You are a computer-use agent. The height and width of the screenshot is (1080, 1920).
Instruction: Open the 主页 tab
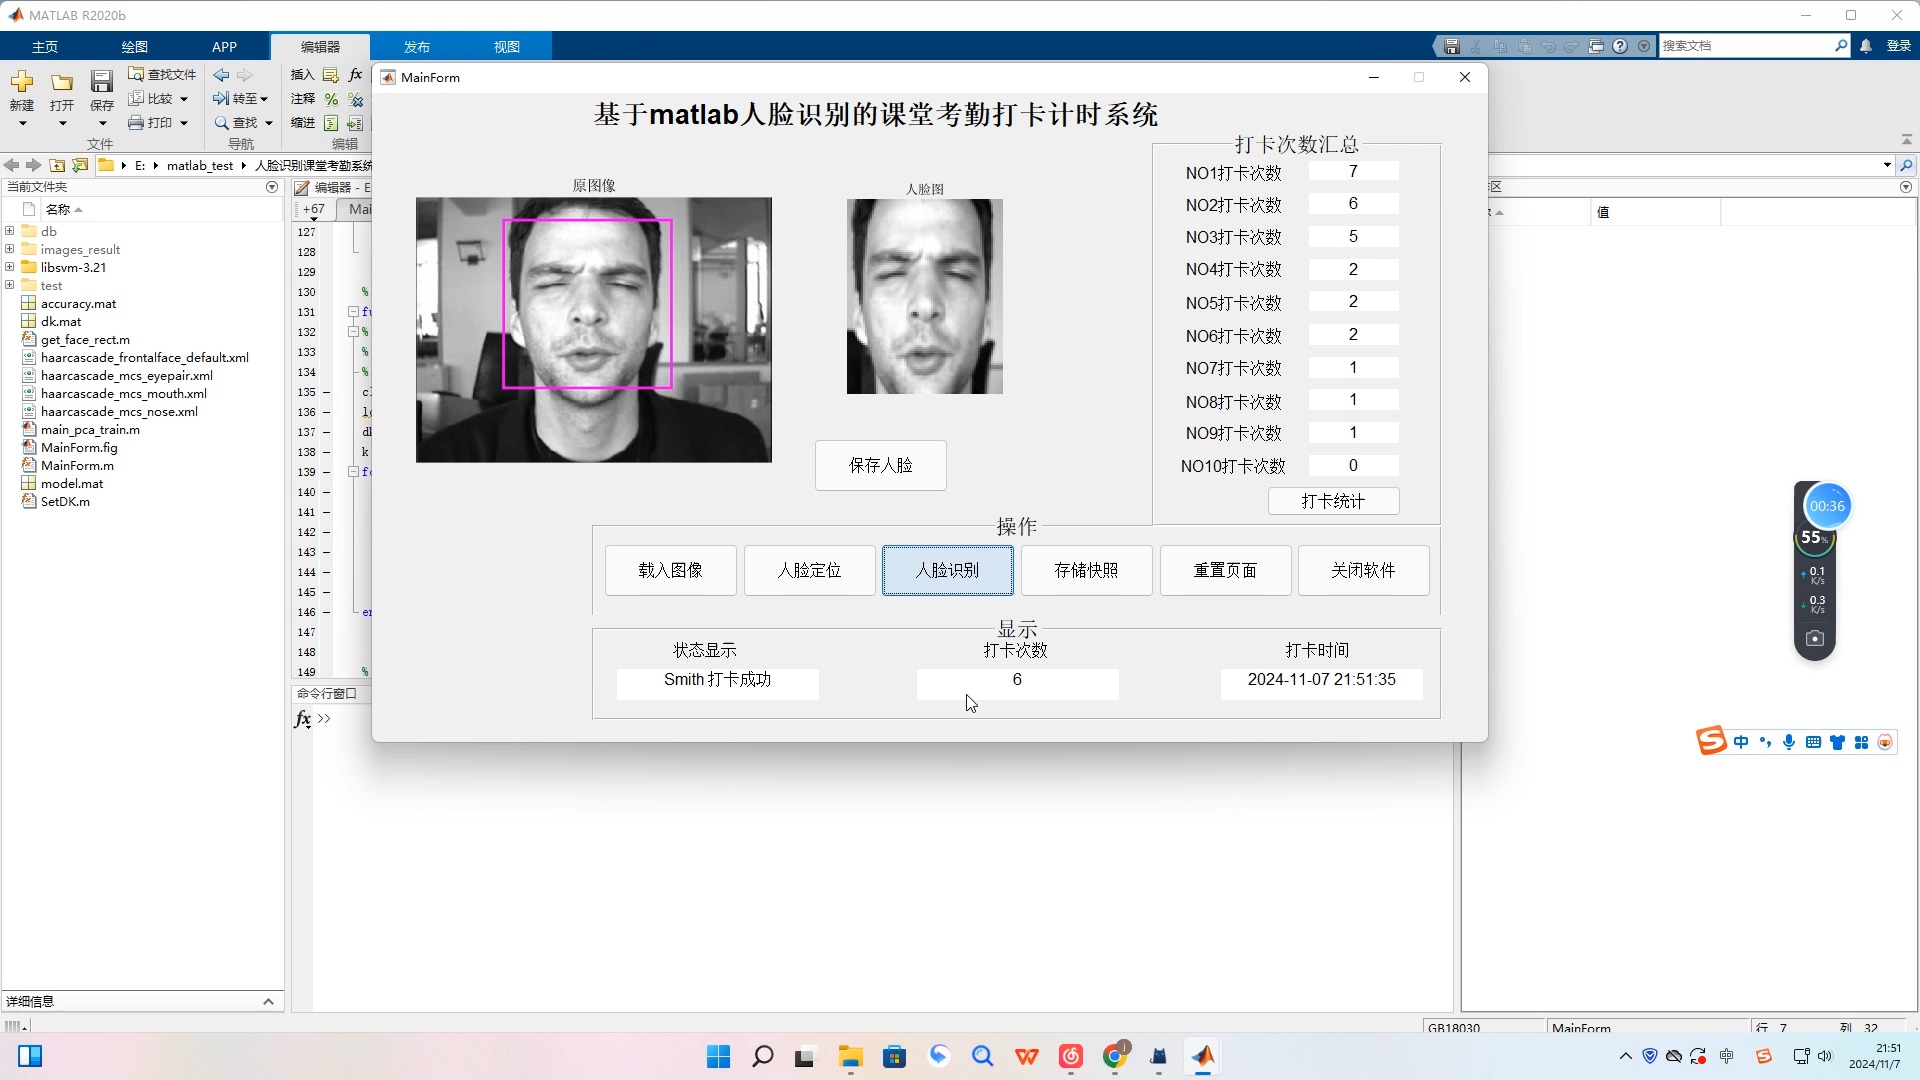point(45,47)
